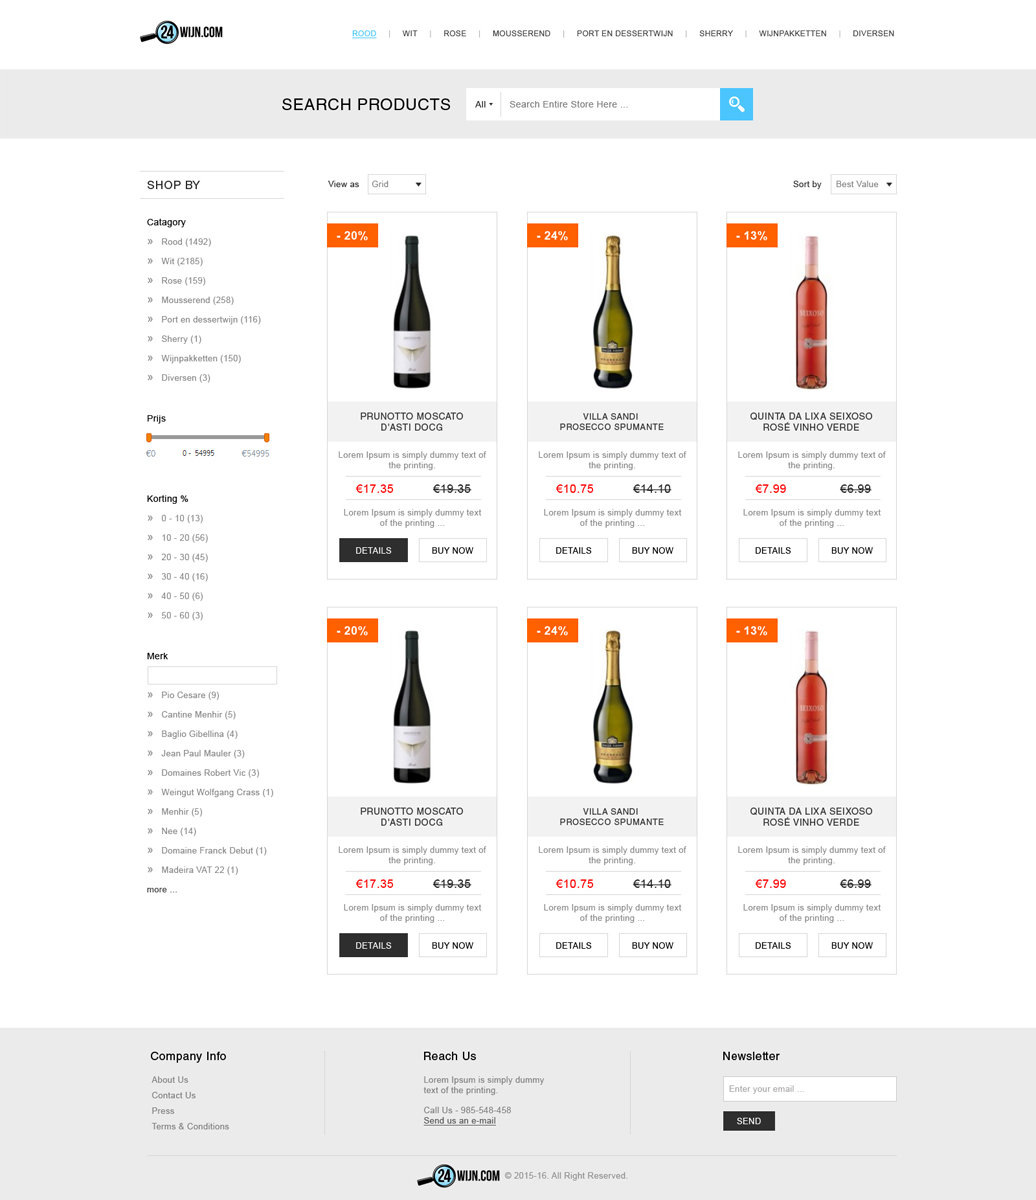Viewport: 1036px width, 1200px height.
Task: Filter by discount 20 - 30 (45)
Action: coord(185,557)
